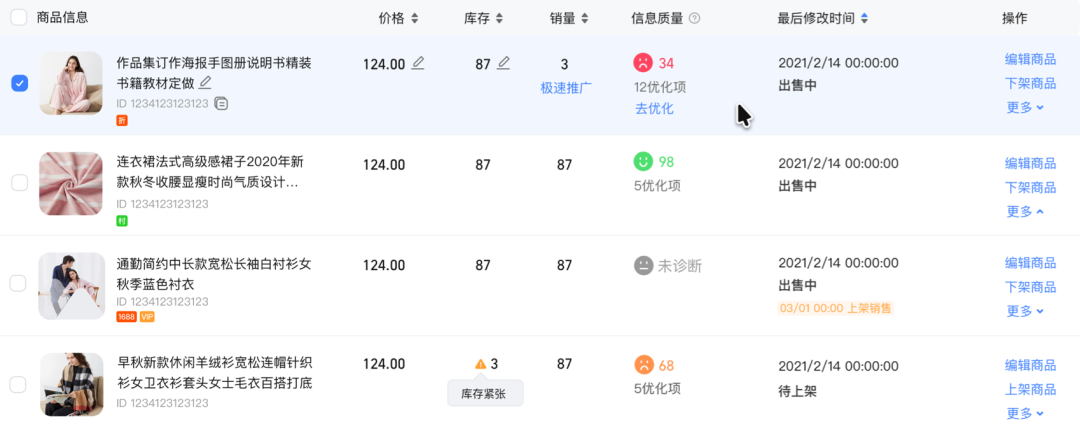This screenshot has height=438, width=1080.
Task: Open 更多 options for the last product row
Action: [x=1025, y=413]
